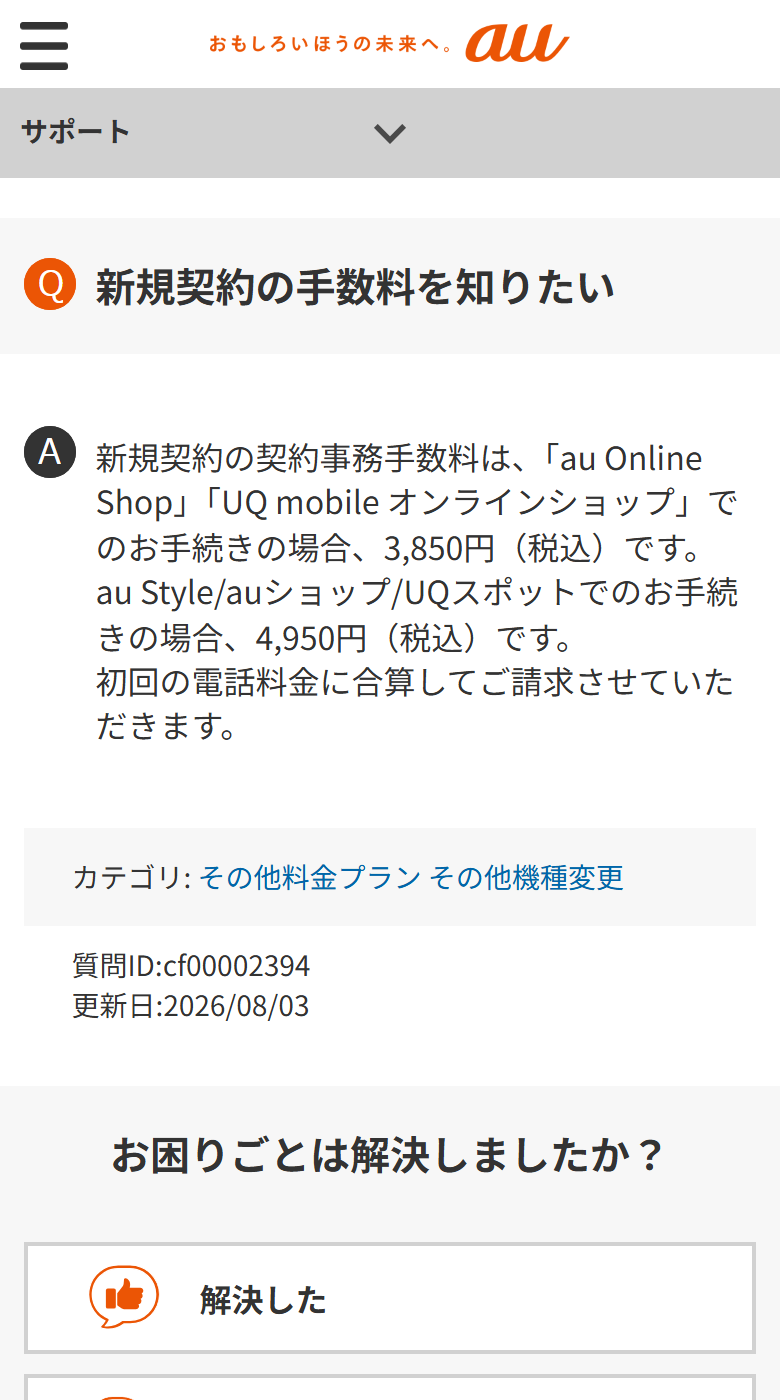Open the hamburger menu icon
Viewport: 780px width, 1400px height.
pos(44,46)
